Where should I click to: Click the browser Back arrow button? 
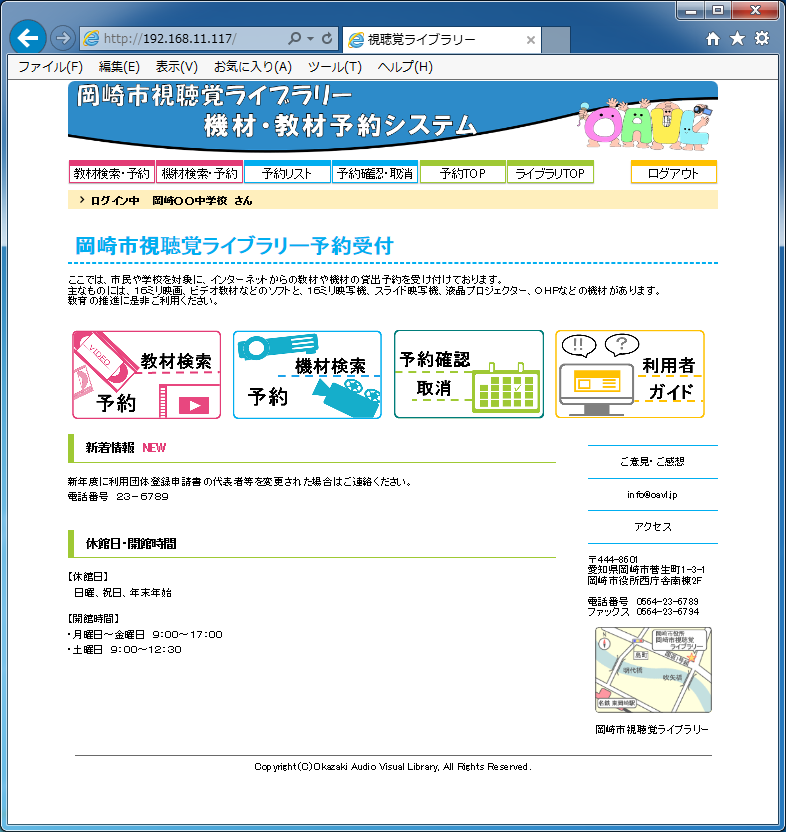coord(27,38)
